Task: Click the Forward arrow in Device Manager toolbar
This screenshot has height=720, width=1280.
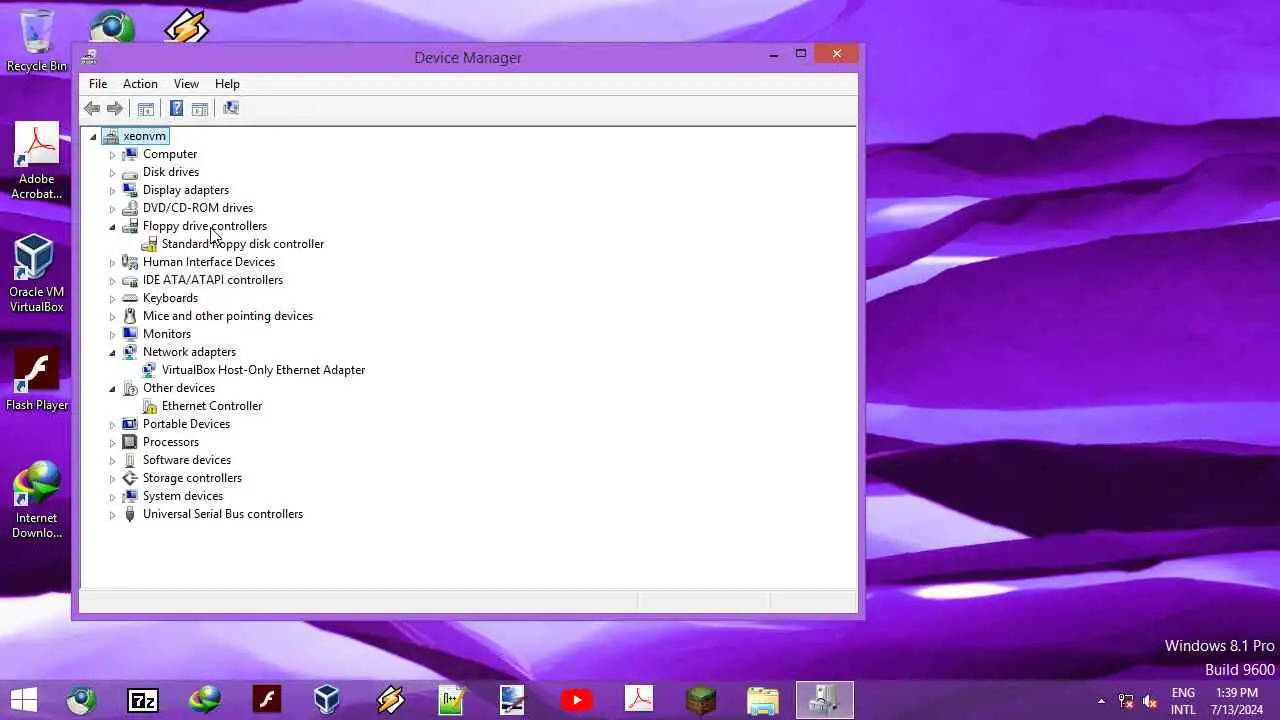Action: point(115,108)
